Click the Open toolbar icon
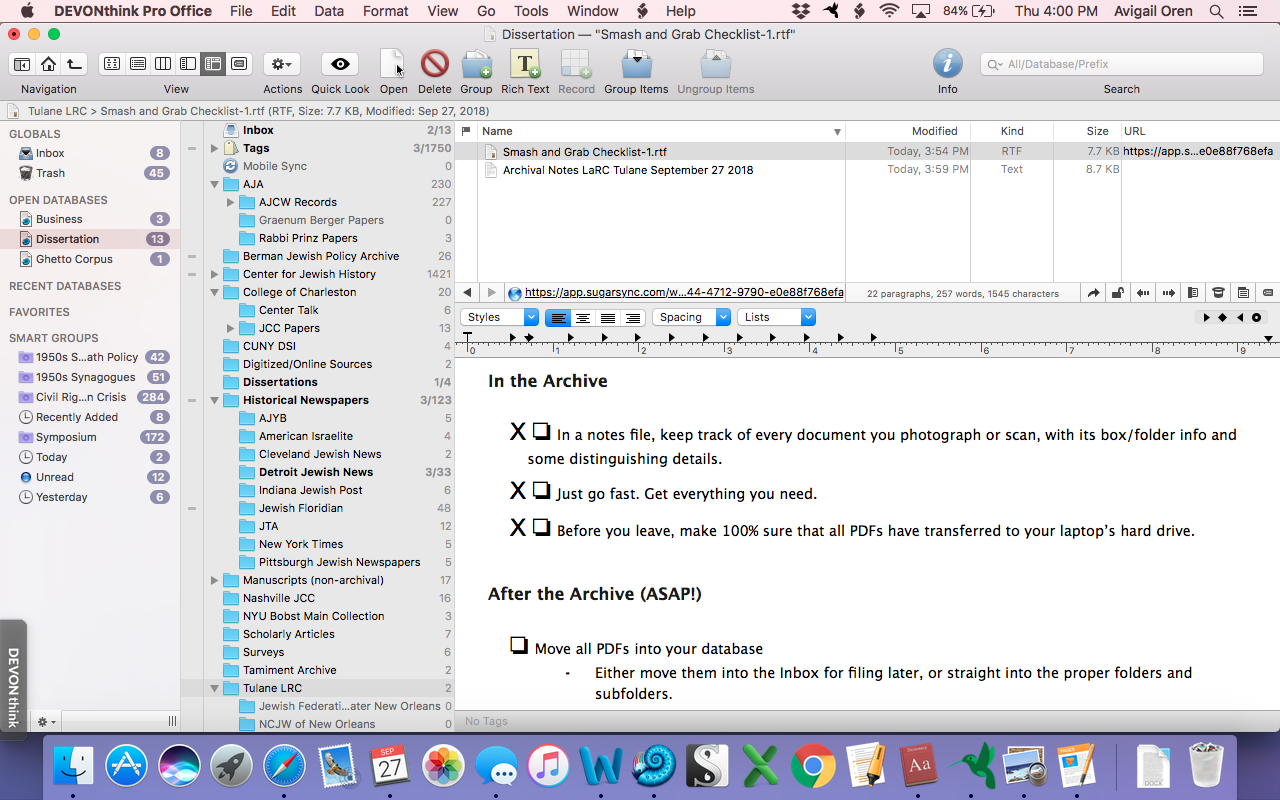This screenshot has height=800, width=1280. 393,64
